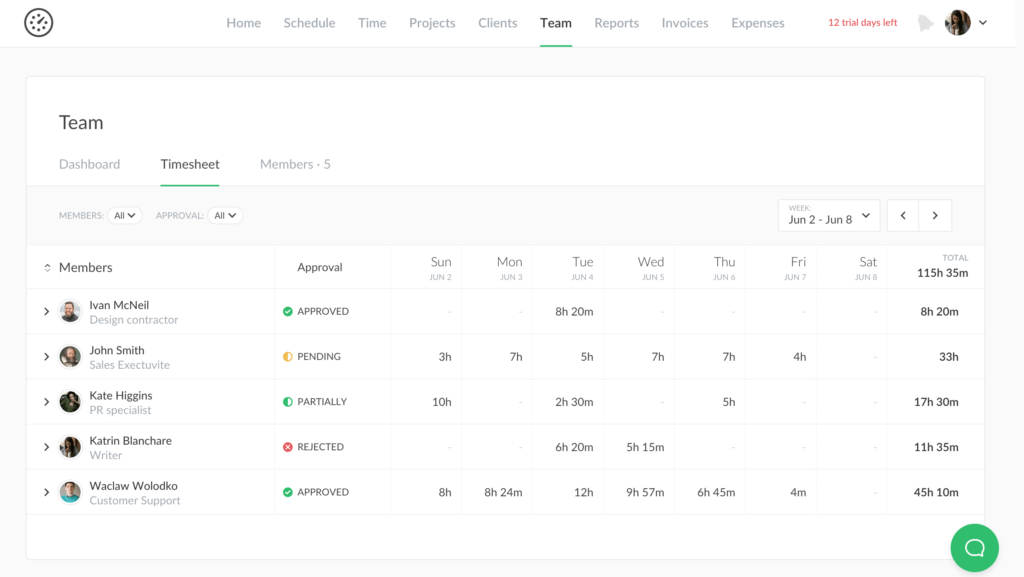This screenshot has height=577, width=1024.
Task: Open the Week Jun 2 - Jun 8 selector
Action: [829, 215]
